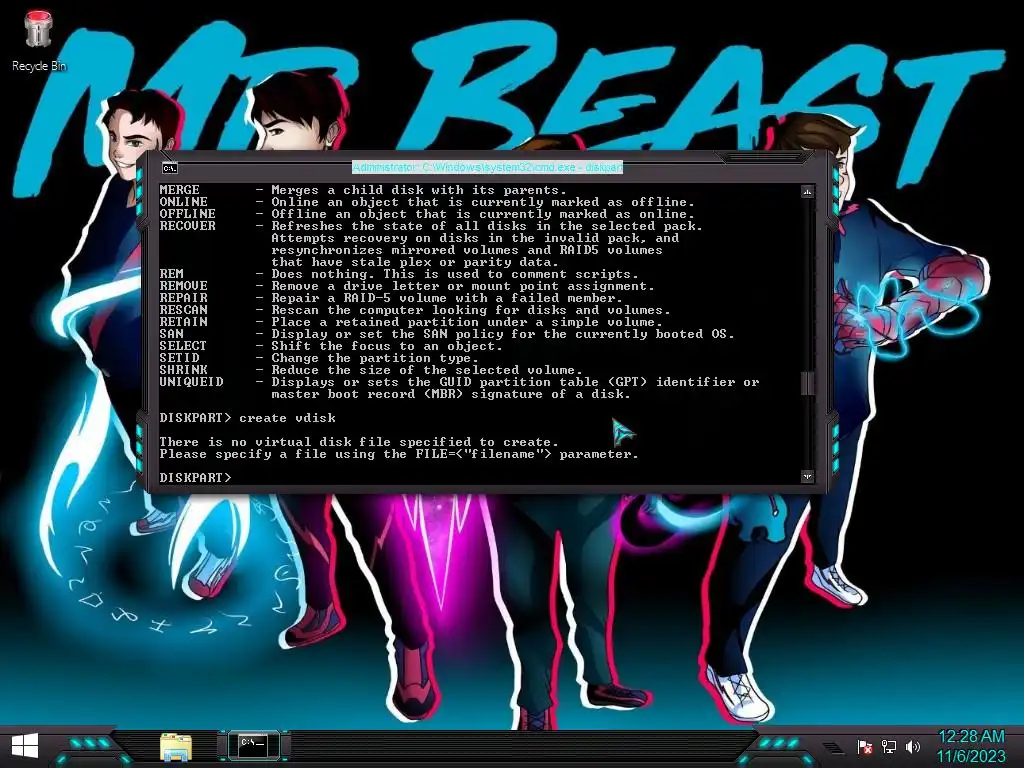Click the RECOVER command row
The width and height of the screenshot is (1024, 768).
pos(431,226)
